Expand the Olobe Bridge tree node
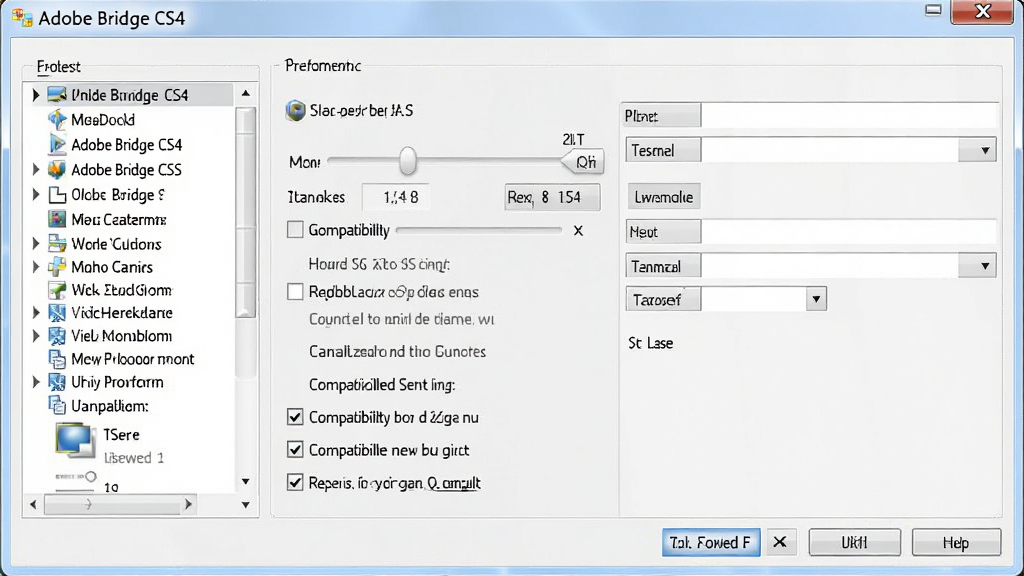1024x576 pixels. [36, 195]
